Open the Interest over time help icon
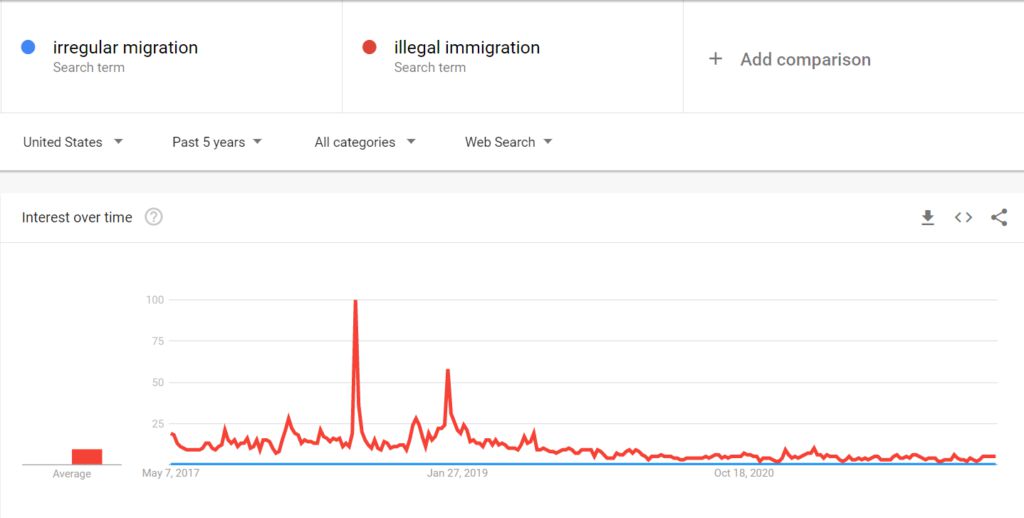The height and width of the screenshot is (518, 1024). point(154,217)
